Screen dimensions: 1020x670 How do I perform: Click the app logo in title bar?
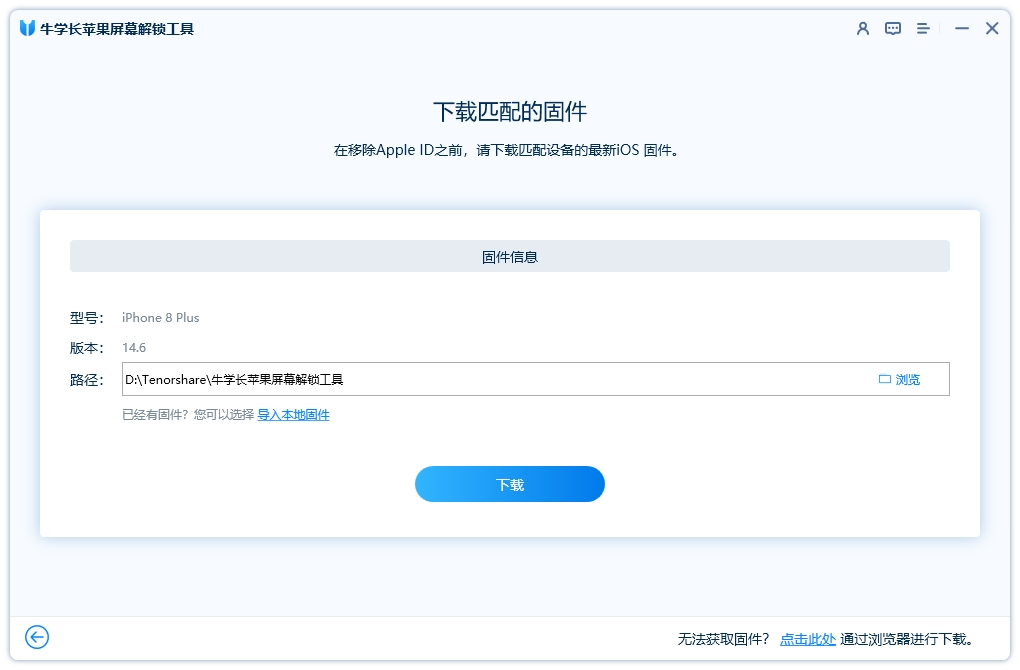(x=27, y=28)
